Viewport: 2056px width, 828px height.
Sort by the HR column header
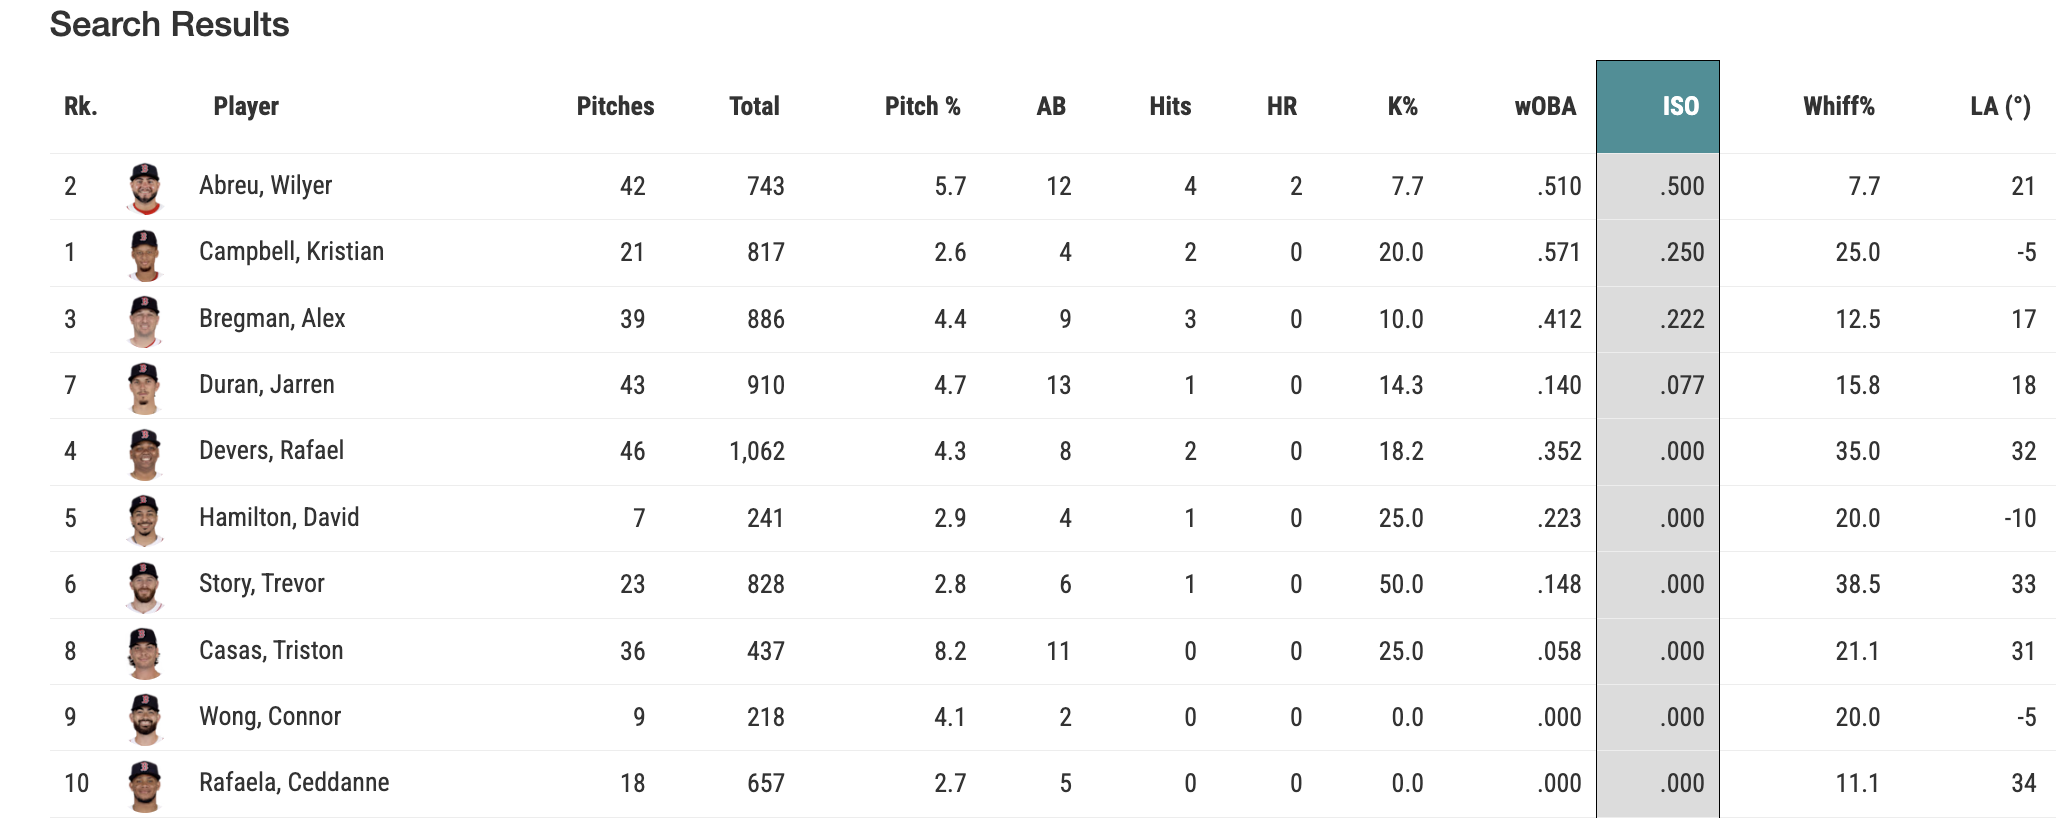pyautogui.click(x=1281, y=107)
